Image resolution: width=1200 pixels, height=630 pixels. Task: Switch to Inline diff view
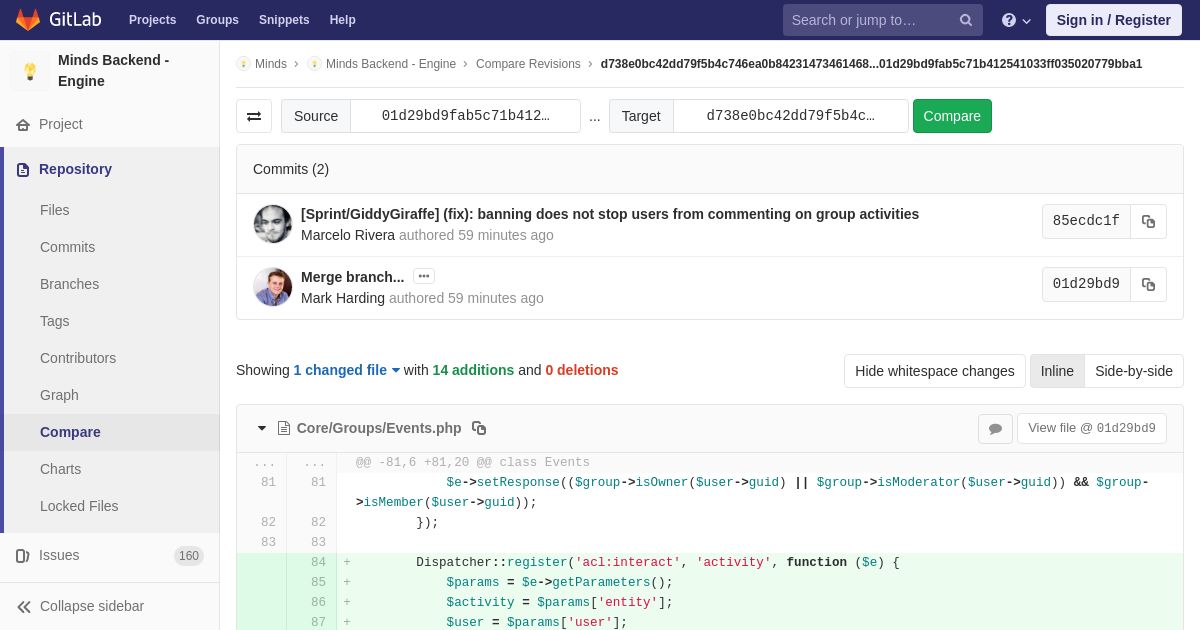pyautogui.click(x=1057, y=371)
